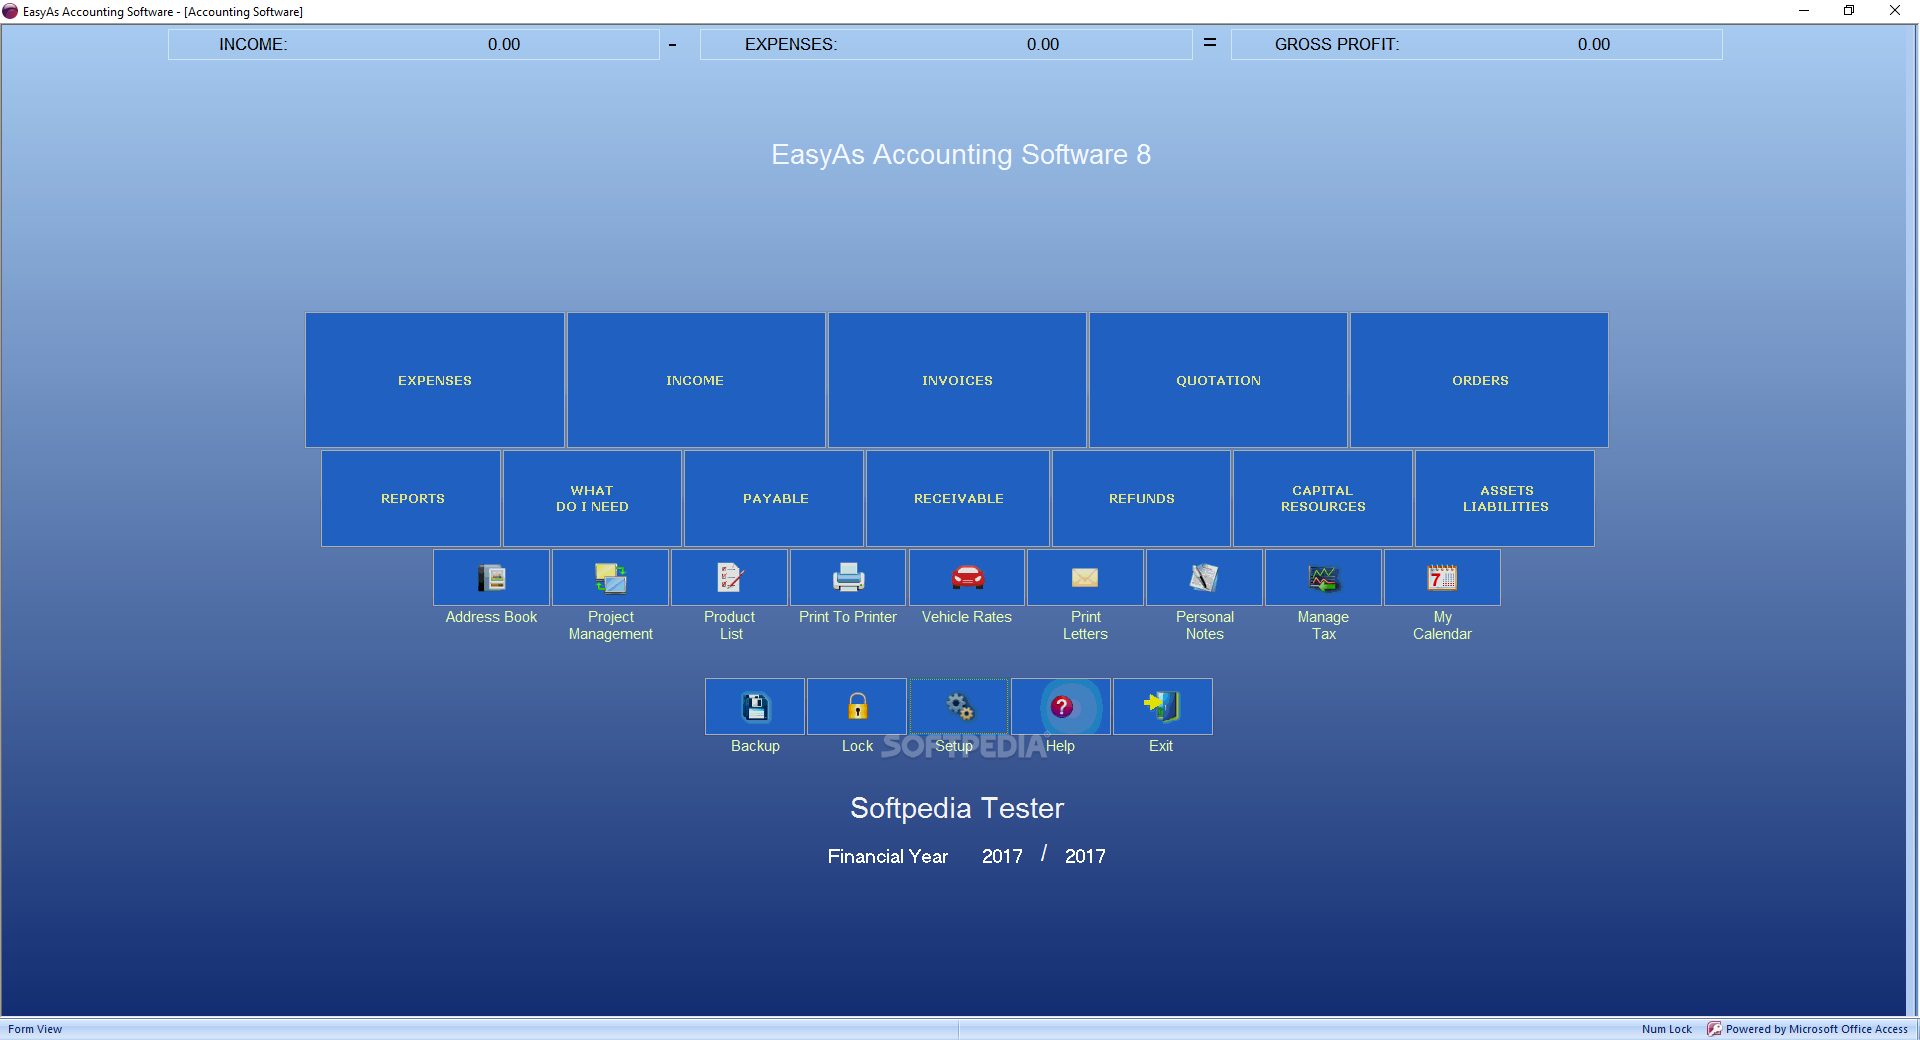
Task: Open the PAYABLE tile
Action: click(x=774, y=498)
